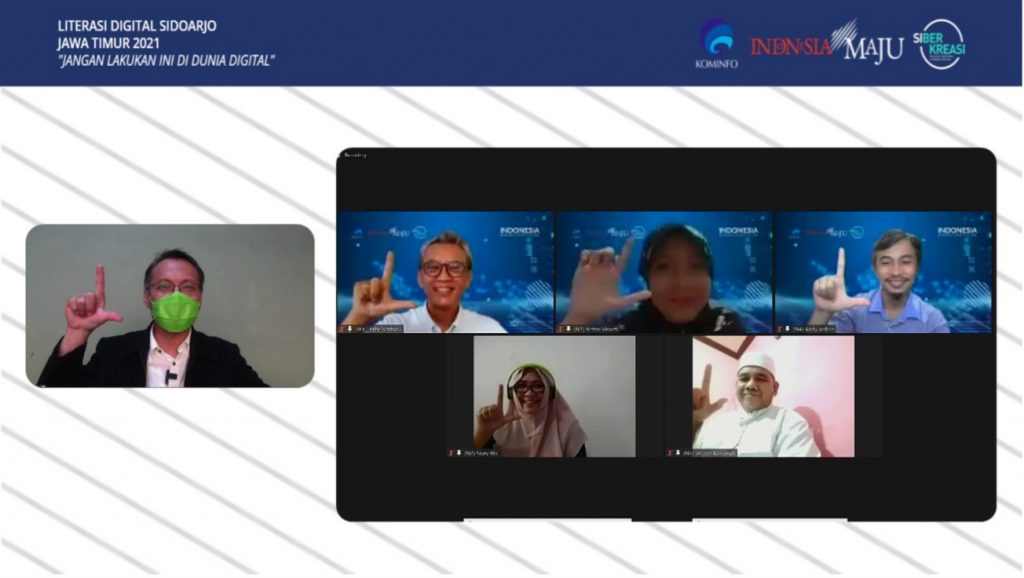This screenshot has width=1024, height=578.
Task: Select the video tile of man in white cap
Action: tap(759, 396)
